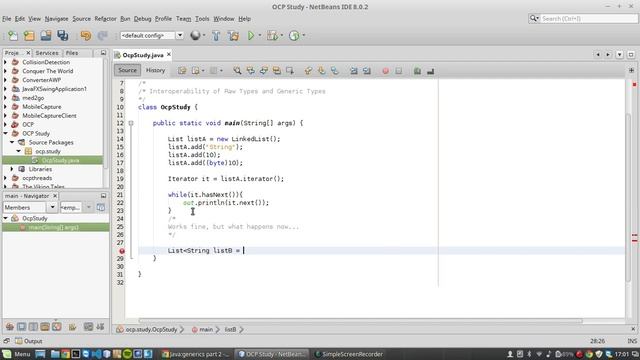Screen dimensions: 640x360
Task: Click the Find Selection magnifier icon
Action: (x=237, y=71)
